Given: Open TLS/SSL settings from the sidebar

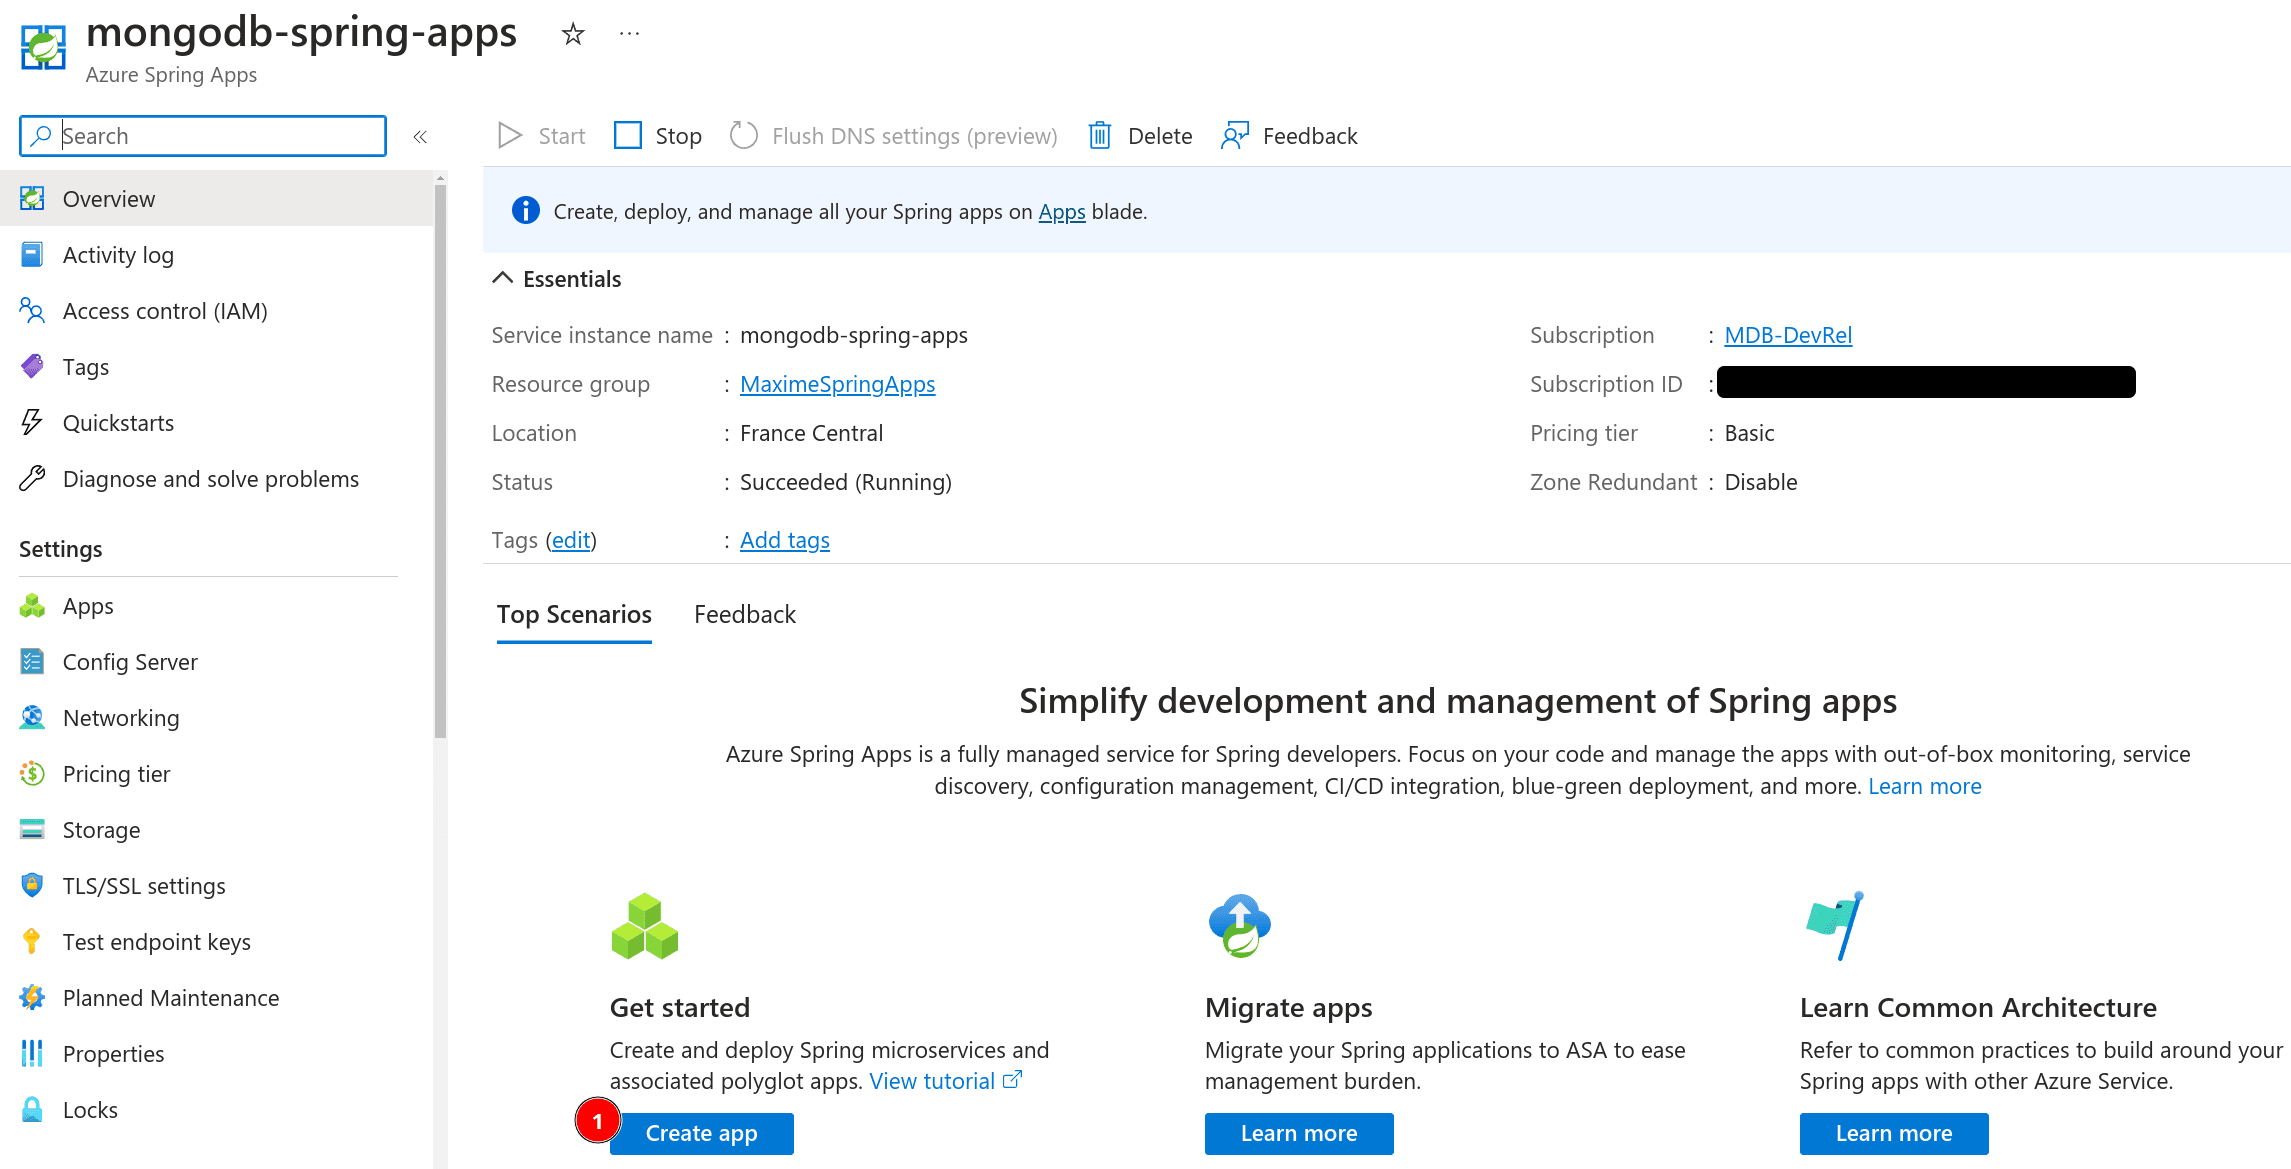Looking at the screenshot, I should click(144, 886).
